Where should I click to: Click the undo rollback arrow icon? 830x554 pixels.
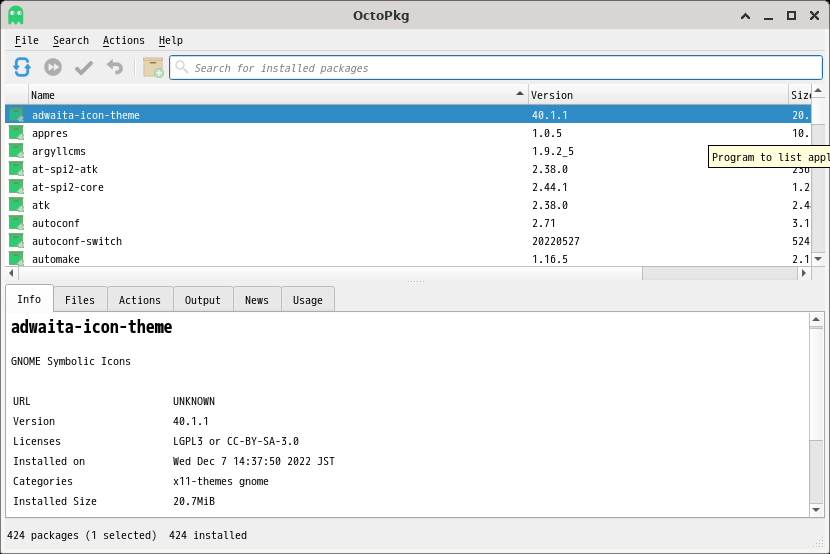tap(115, 67)
